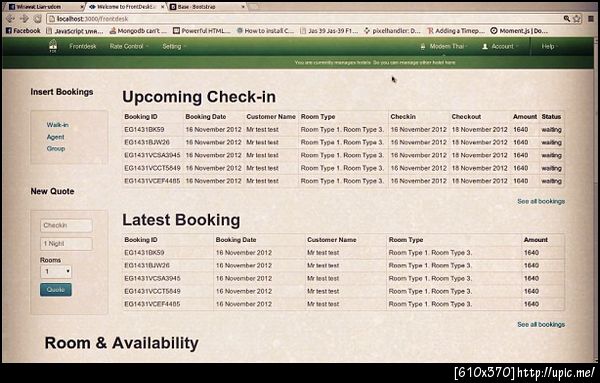The width and height of the screenshot is (600, 383).
Task: Expand the Account dropdown menu
Action: [x=500, y=46]
